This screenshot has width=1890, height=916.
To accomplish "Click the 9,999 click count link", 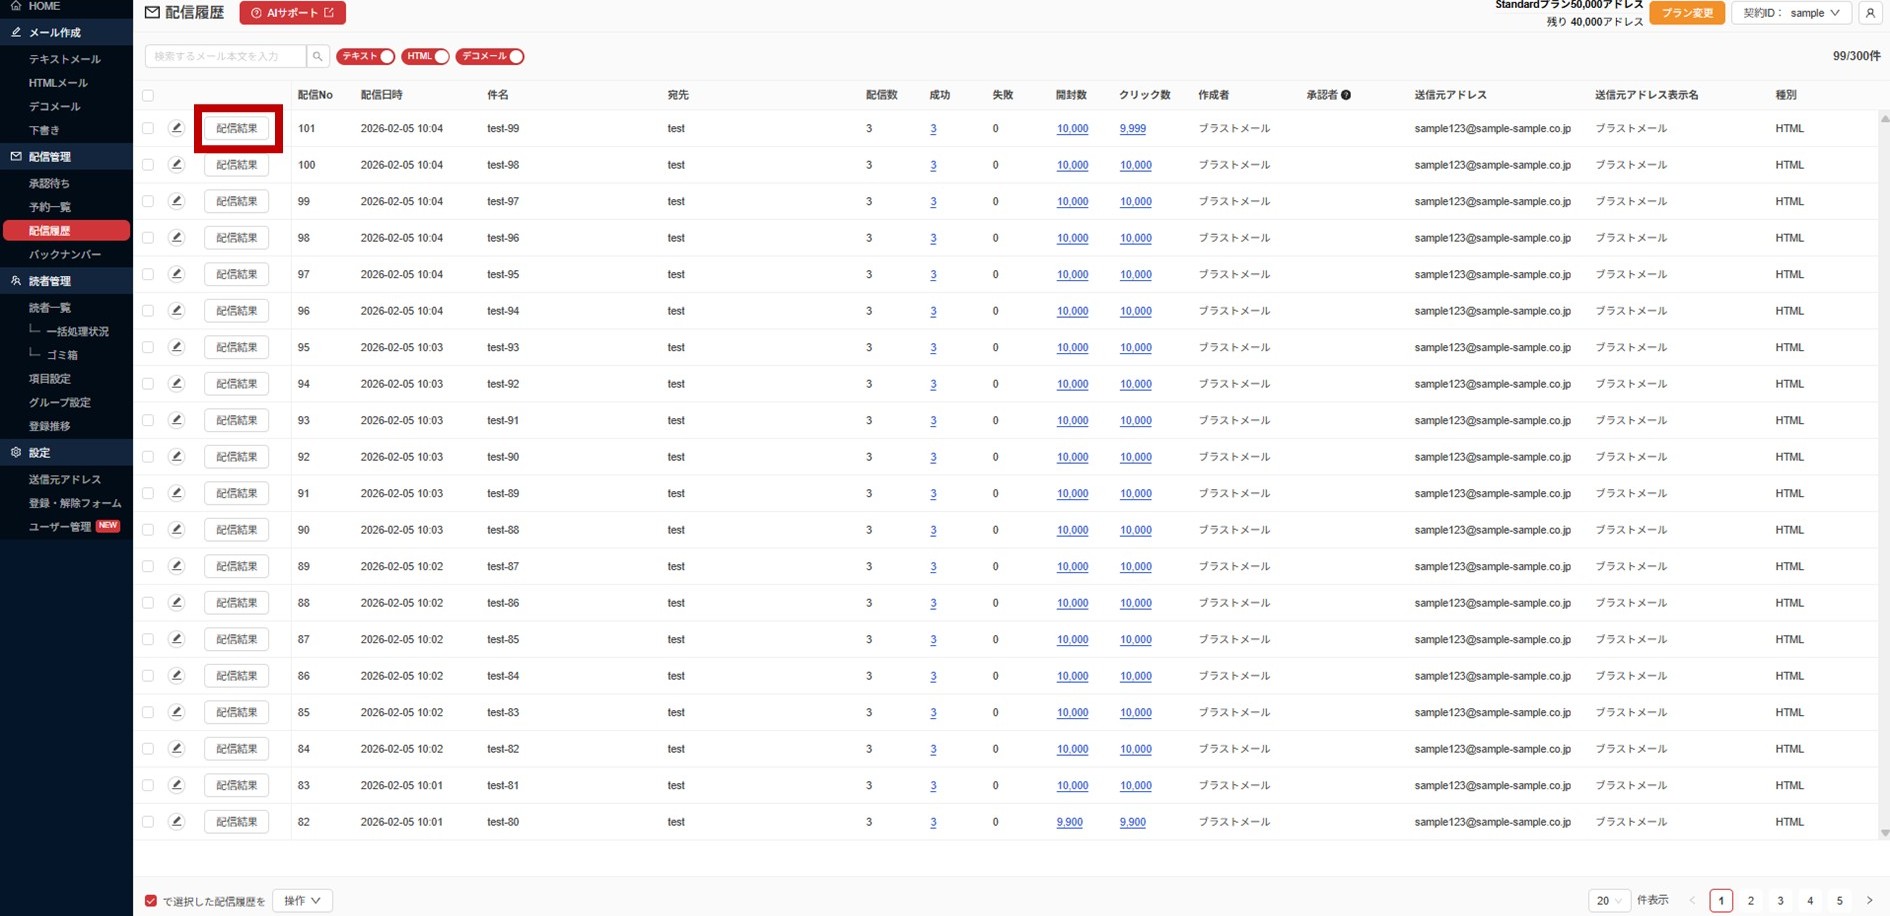I will point(1132,129).
